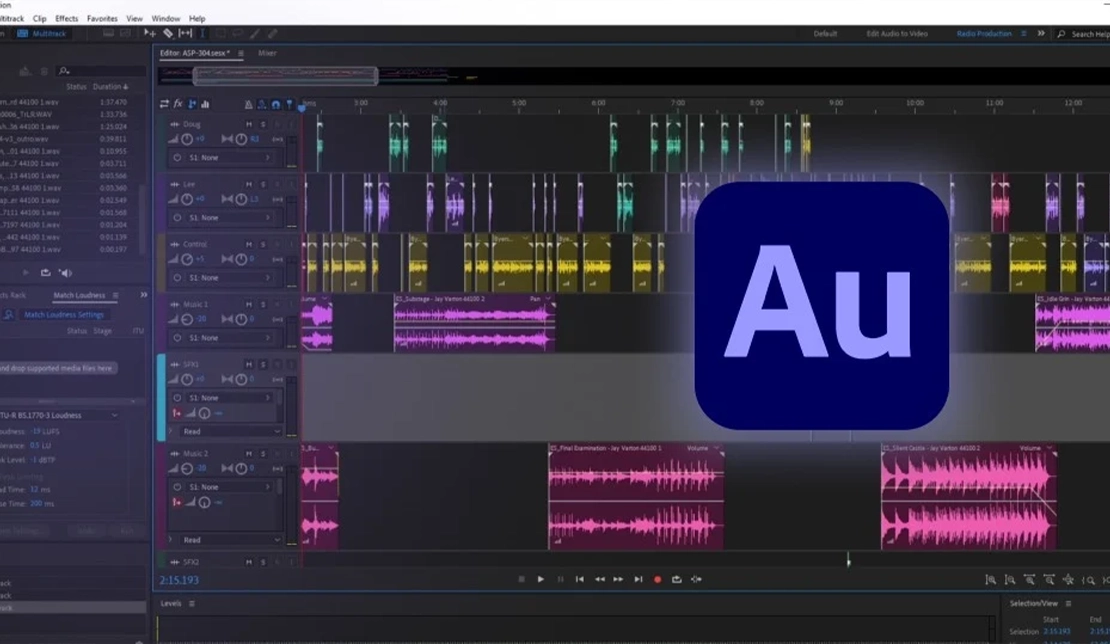The height and width of the screenshot is (644, 1110).
Task: Select the Time Selection tool
Action: click(x=203, y=32)
